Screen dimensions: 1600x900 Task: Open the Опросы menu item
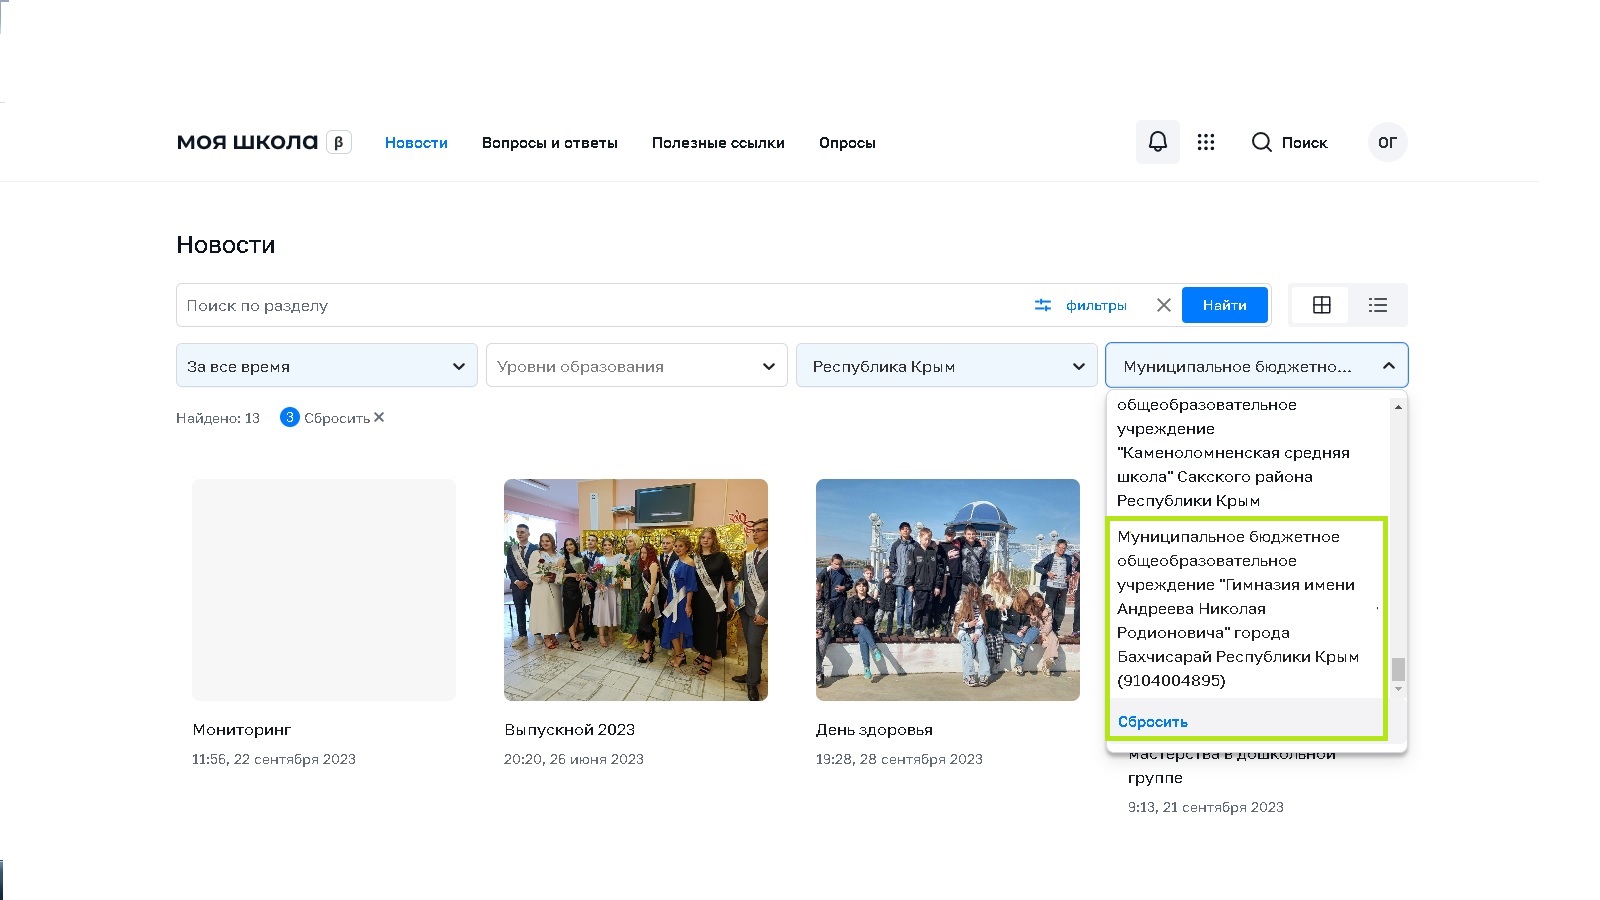[x=847, y=143]
